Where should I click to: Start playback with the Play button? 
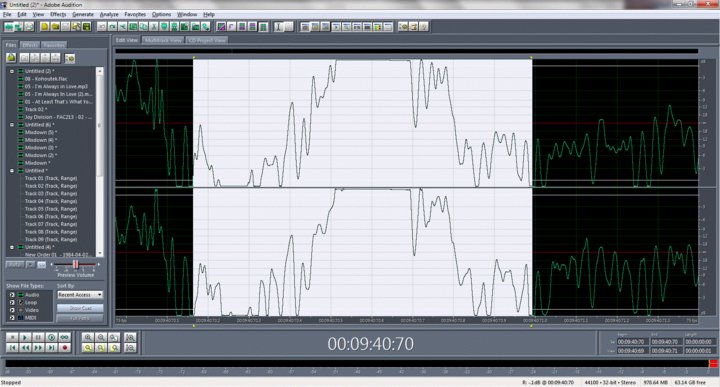[25, 337]
